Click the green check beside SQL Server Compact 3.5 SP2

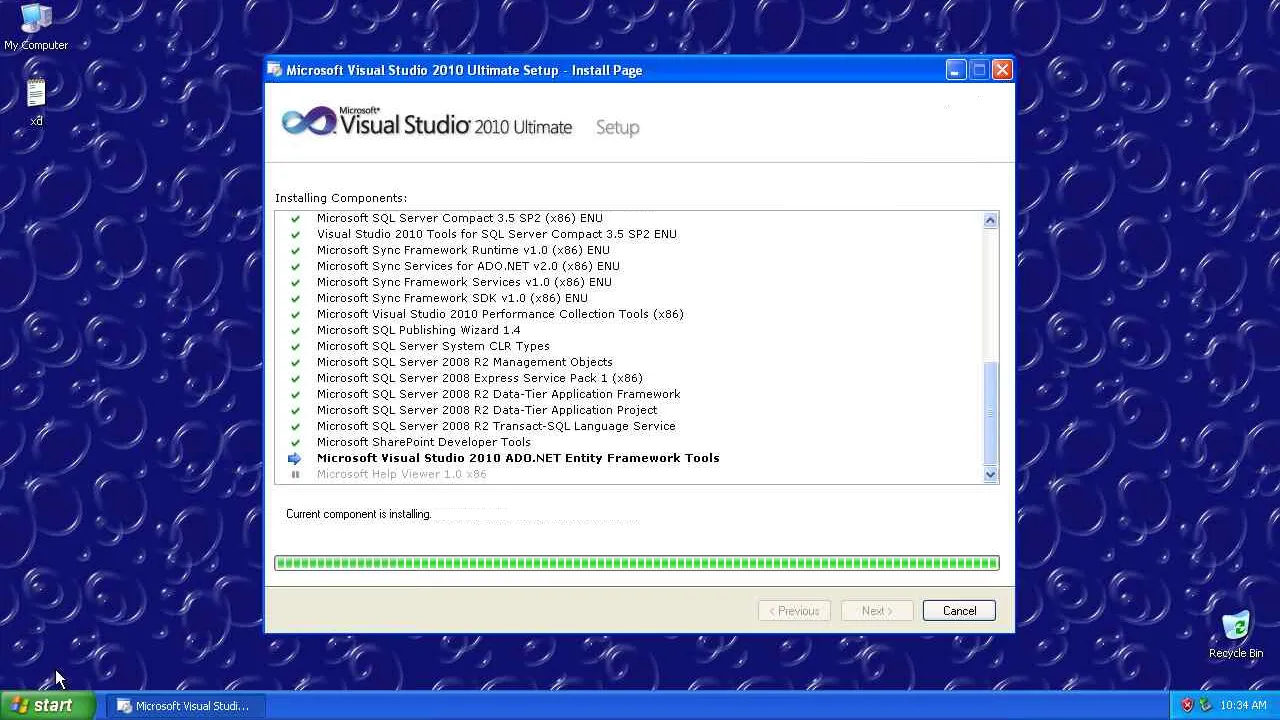pos(295,218)
